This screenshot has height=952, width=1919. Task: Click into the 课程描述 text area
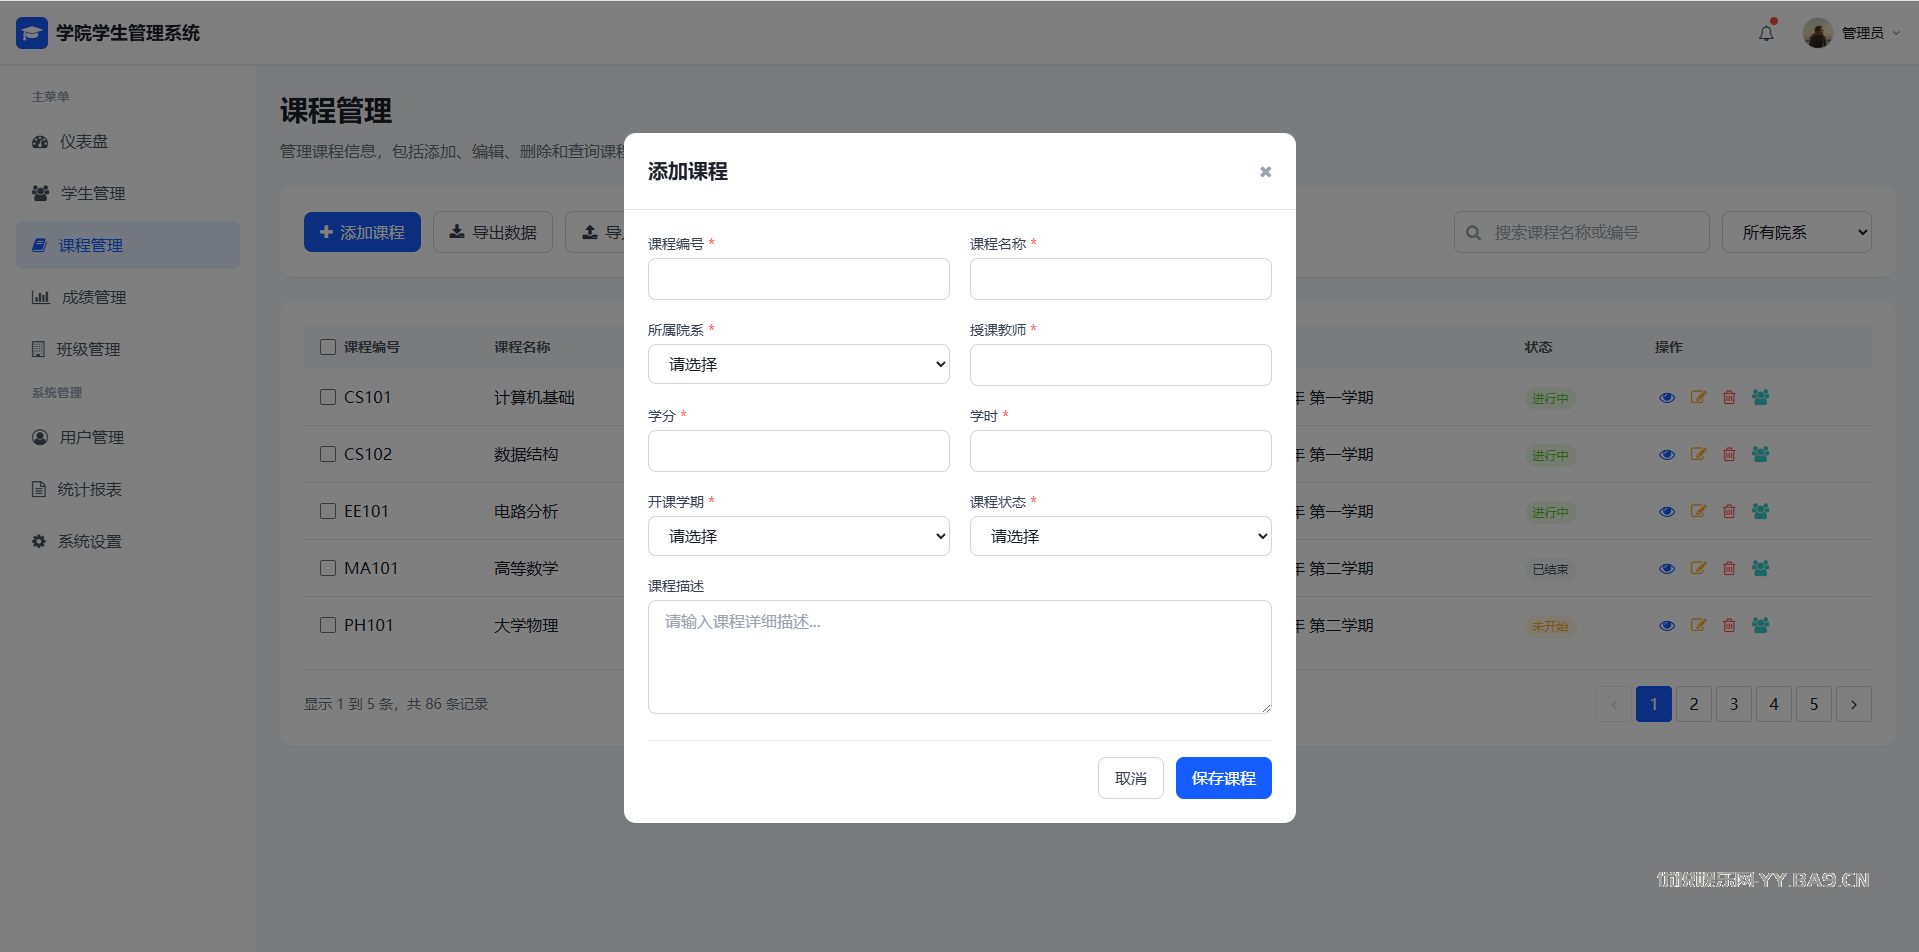[959, 657]
